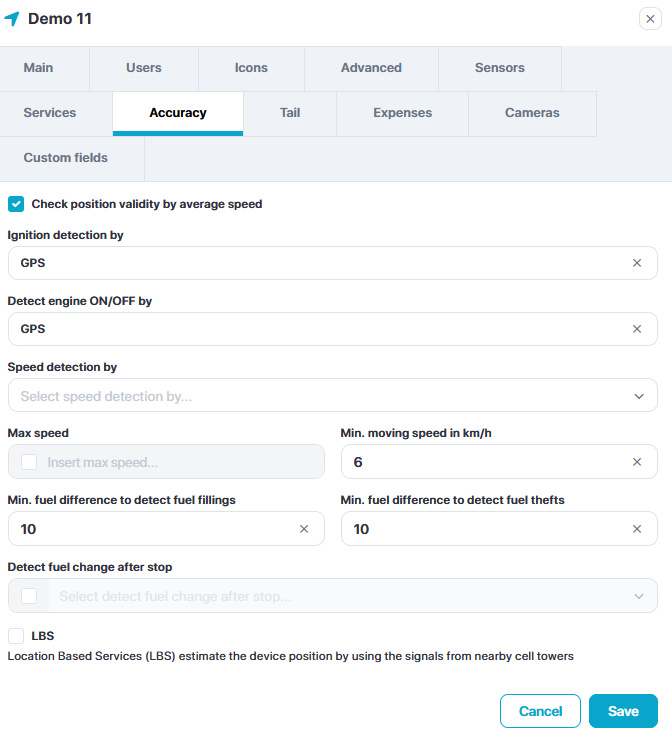Tick the Detect fuel change after stop checkbox

pyautogui.click(x=29, y=596)
